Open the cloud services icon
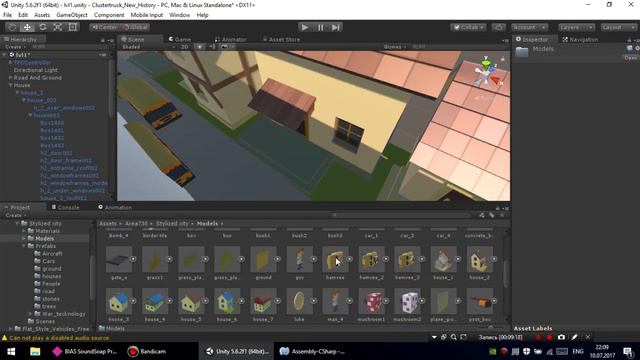640x360 pixels. point(498,27)
